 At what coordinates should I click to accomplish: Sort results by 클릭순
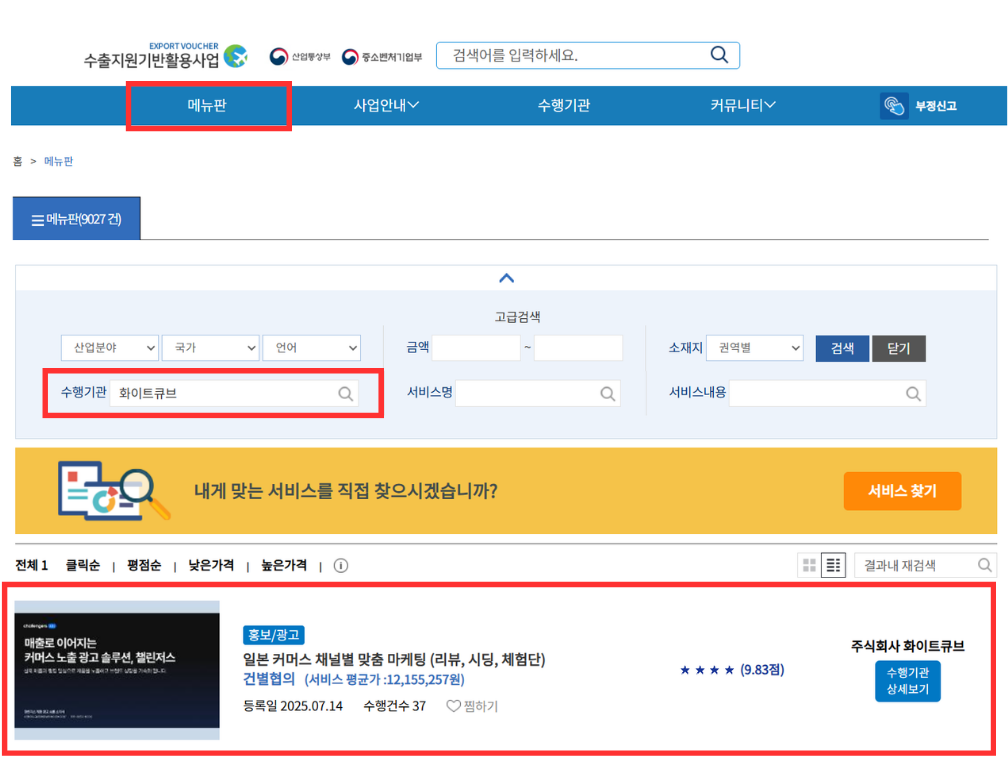pos(83,566)
